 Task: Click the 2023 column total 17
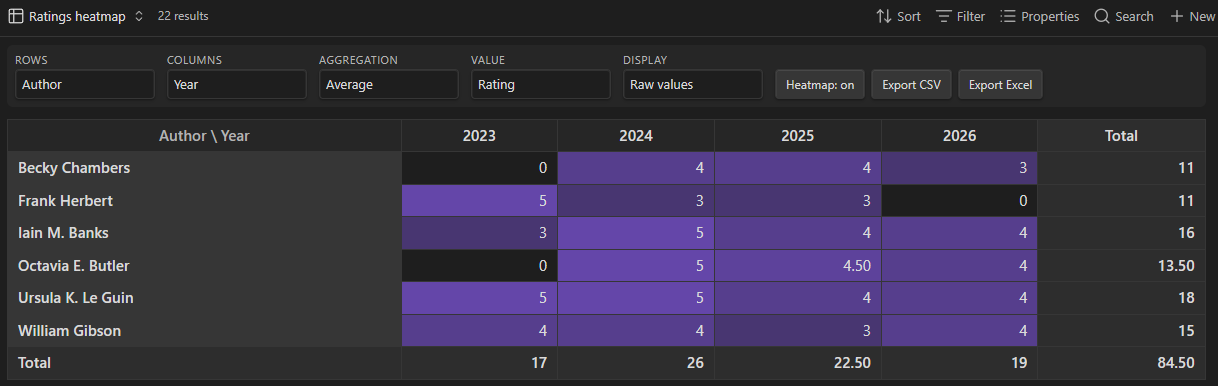point(480,363)
